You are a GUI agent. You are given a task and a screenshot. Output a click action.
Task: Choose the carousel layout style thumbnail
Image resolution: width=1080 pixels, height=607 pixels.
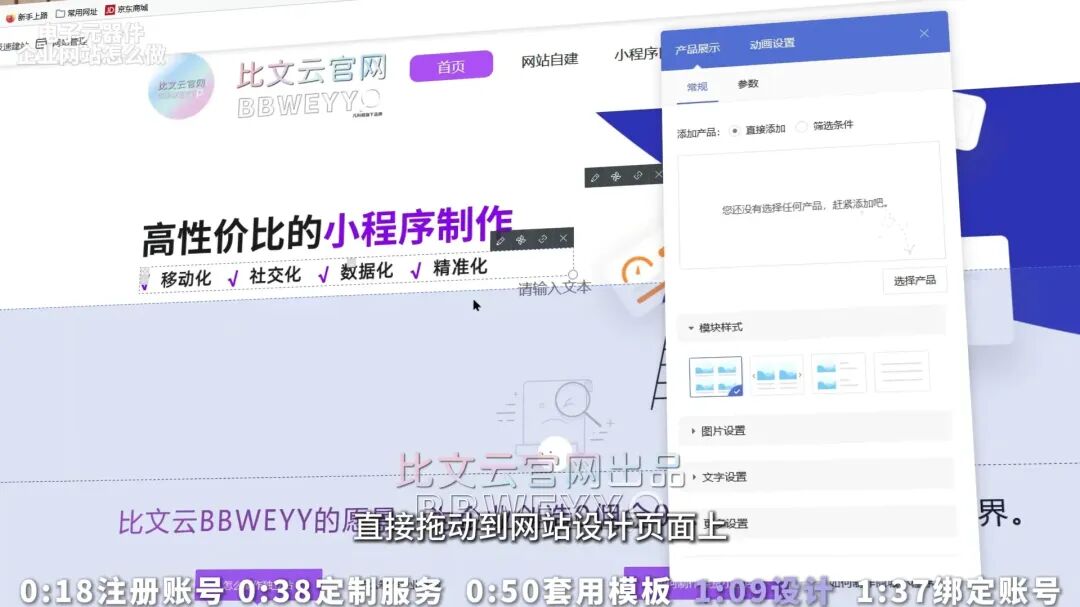tap(777, 374)
